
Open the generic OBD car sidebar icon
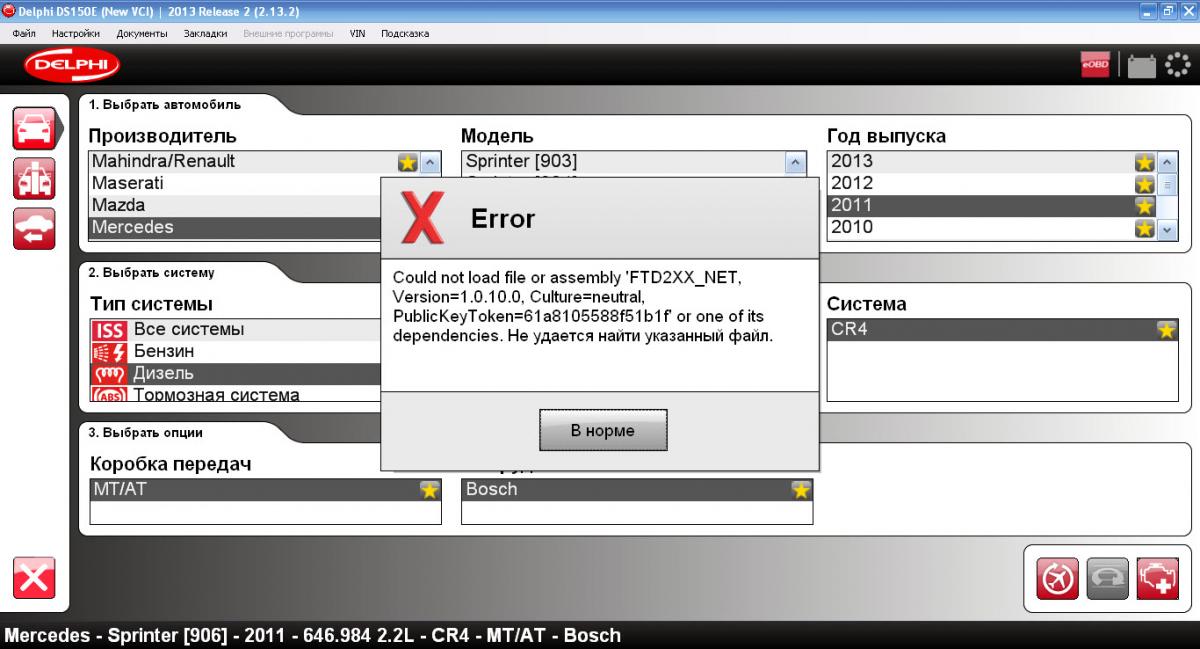(x=34, y=228)
